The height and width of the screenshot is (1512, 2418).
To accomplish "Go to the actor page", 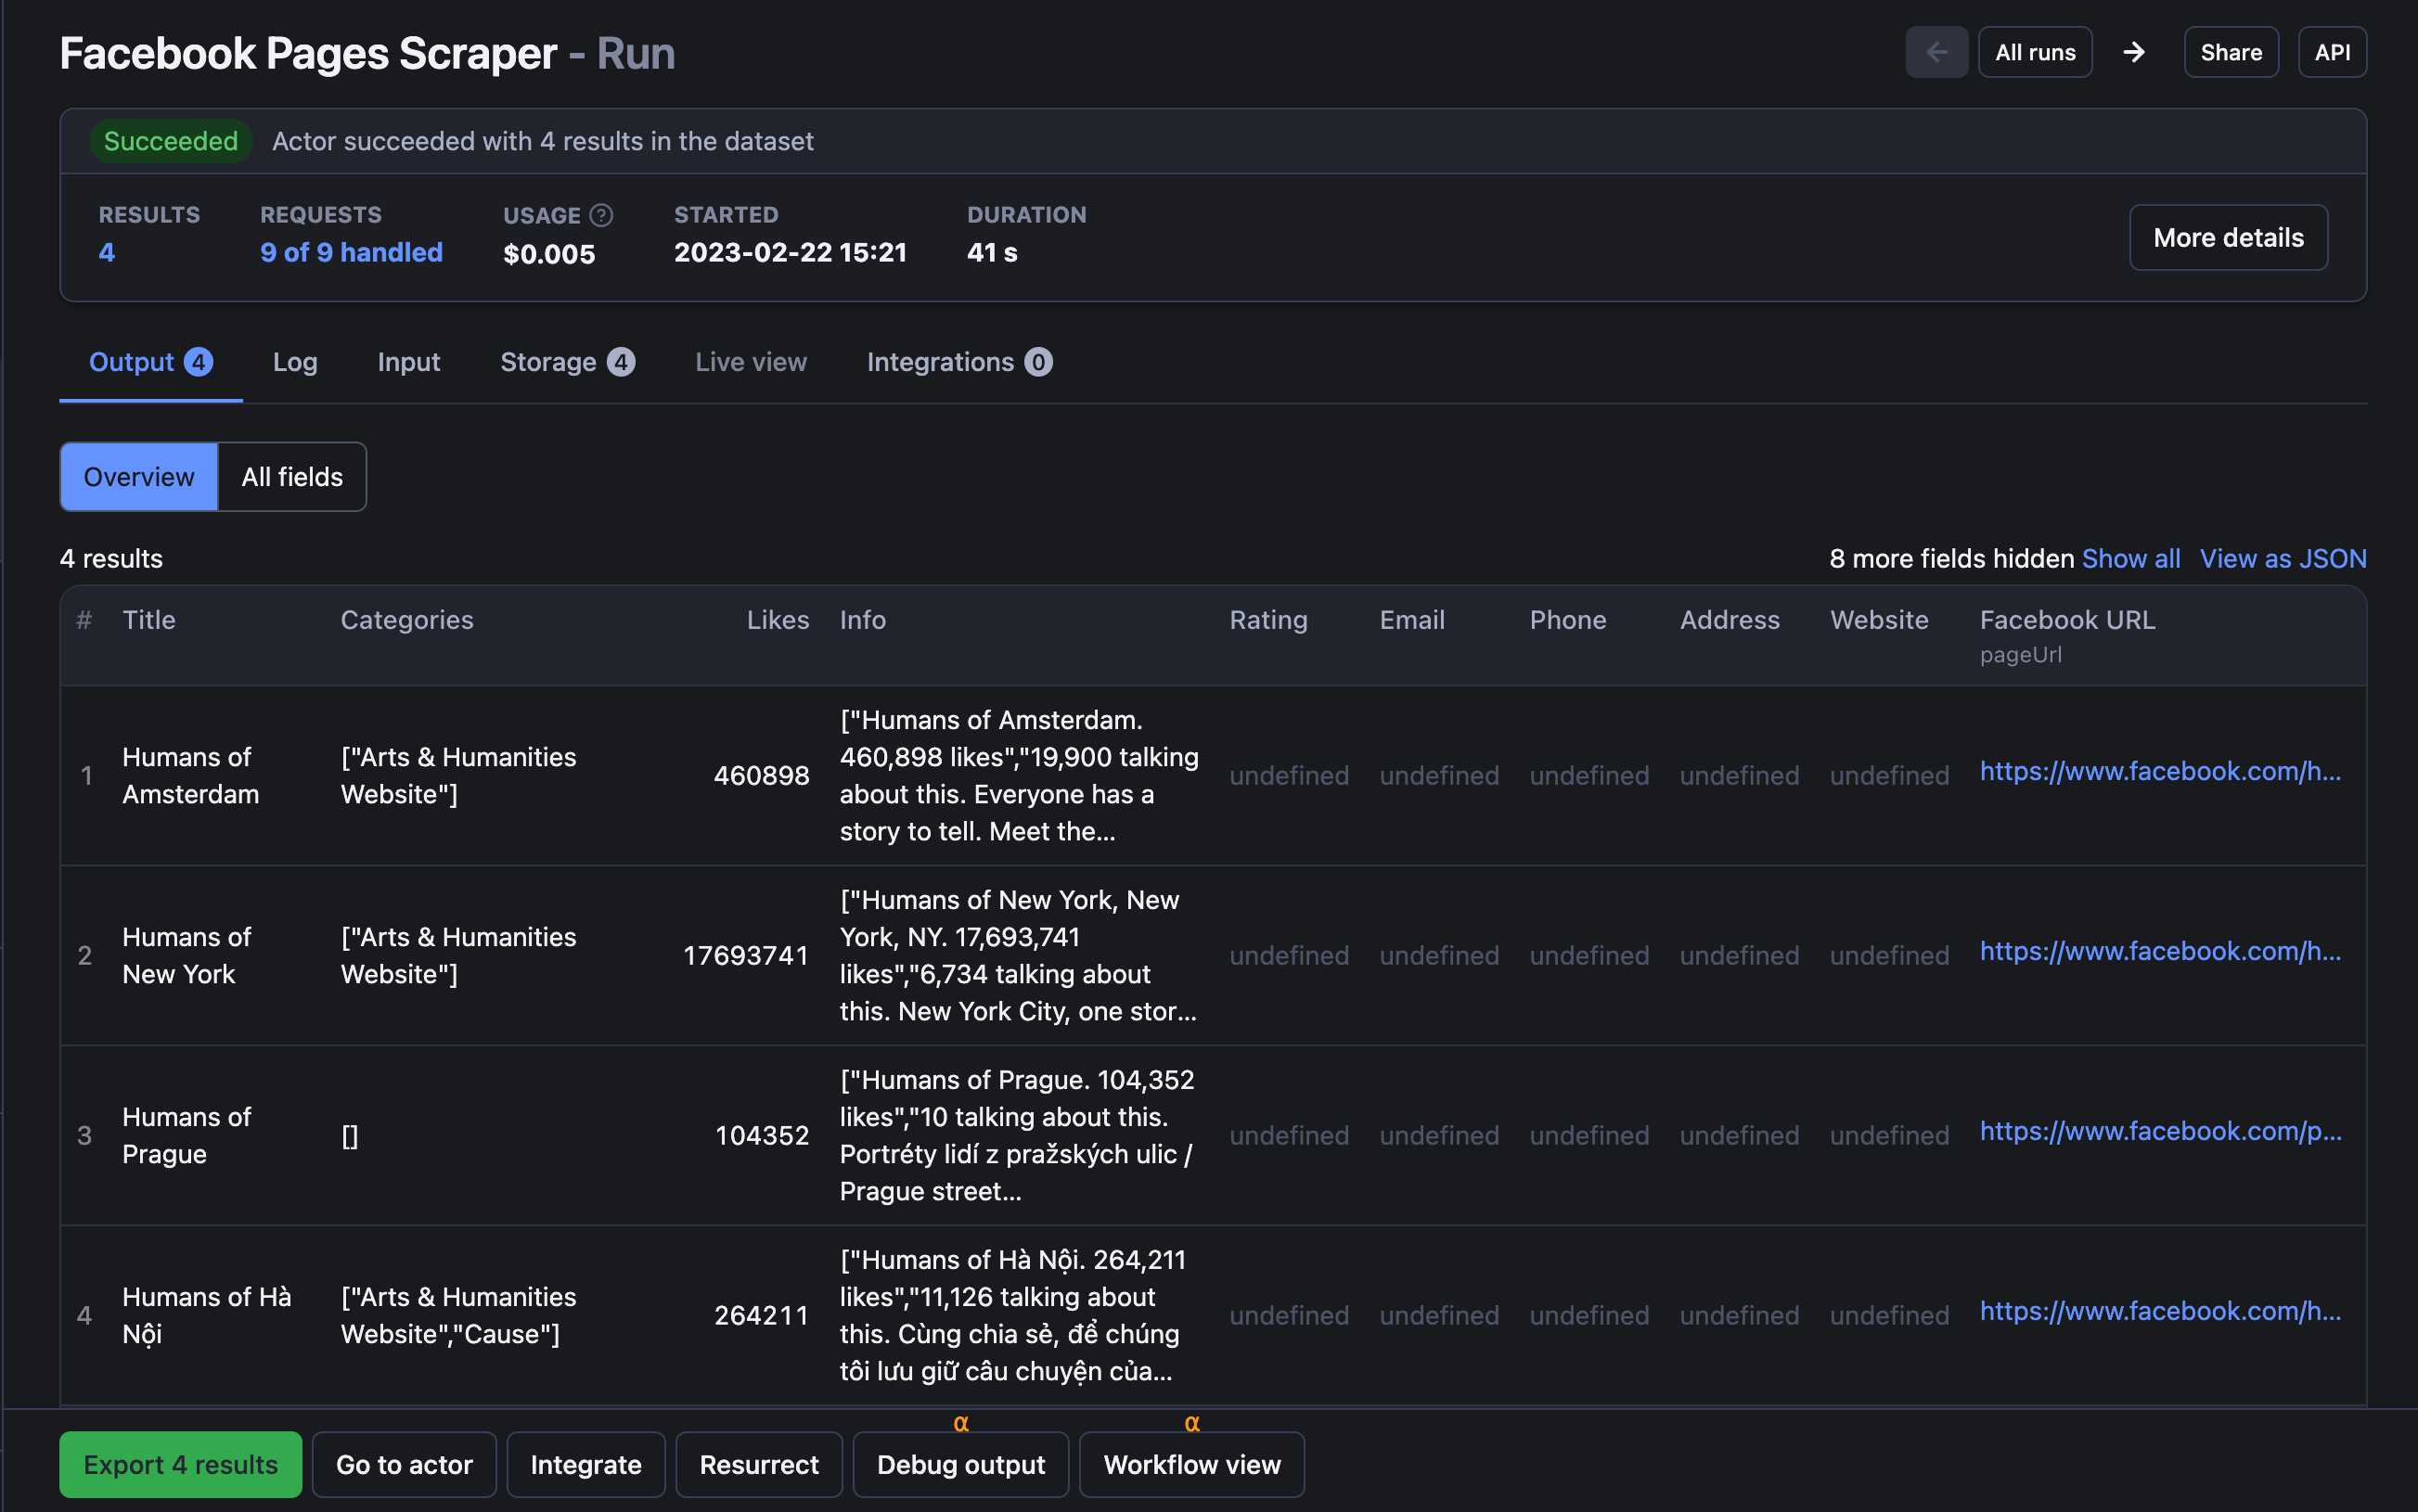I will coord(404,1464).
